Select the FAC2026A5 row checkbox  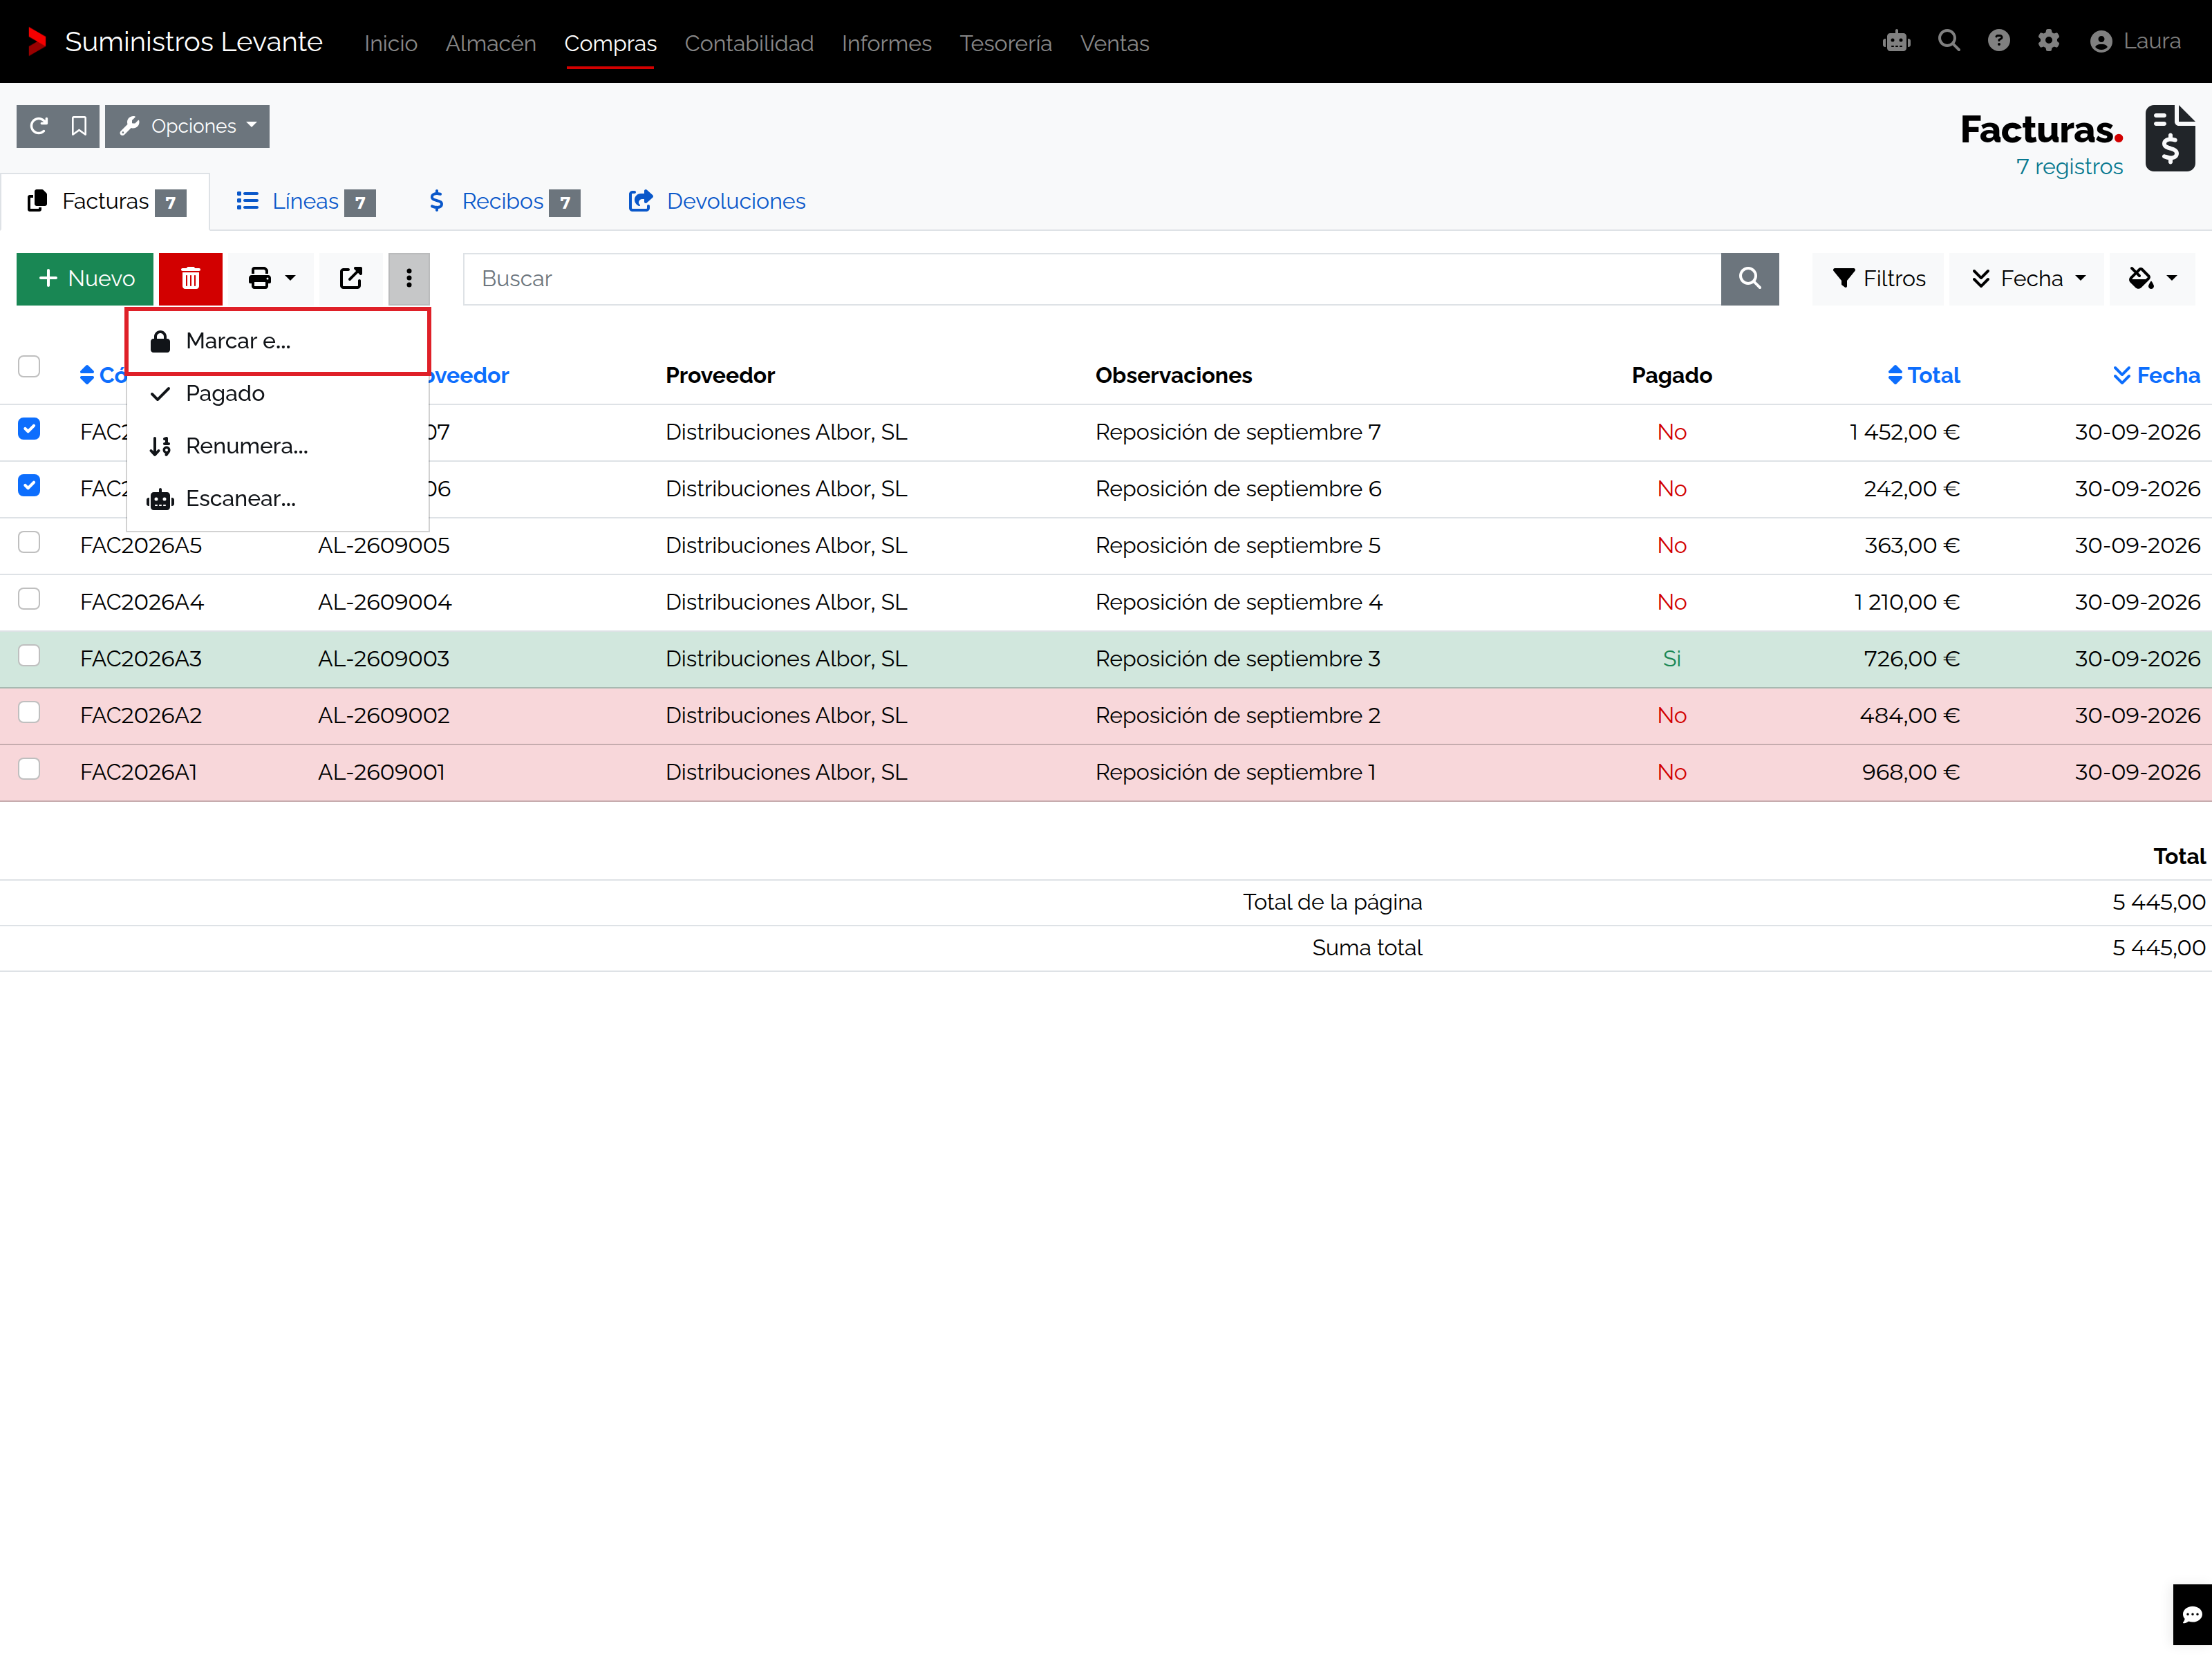click(x=29, y=542)
